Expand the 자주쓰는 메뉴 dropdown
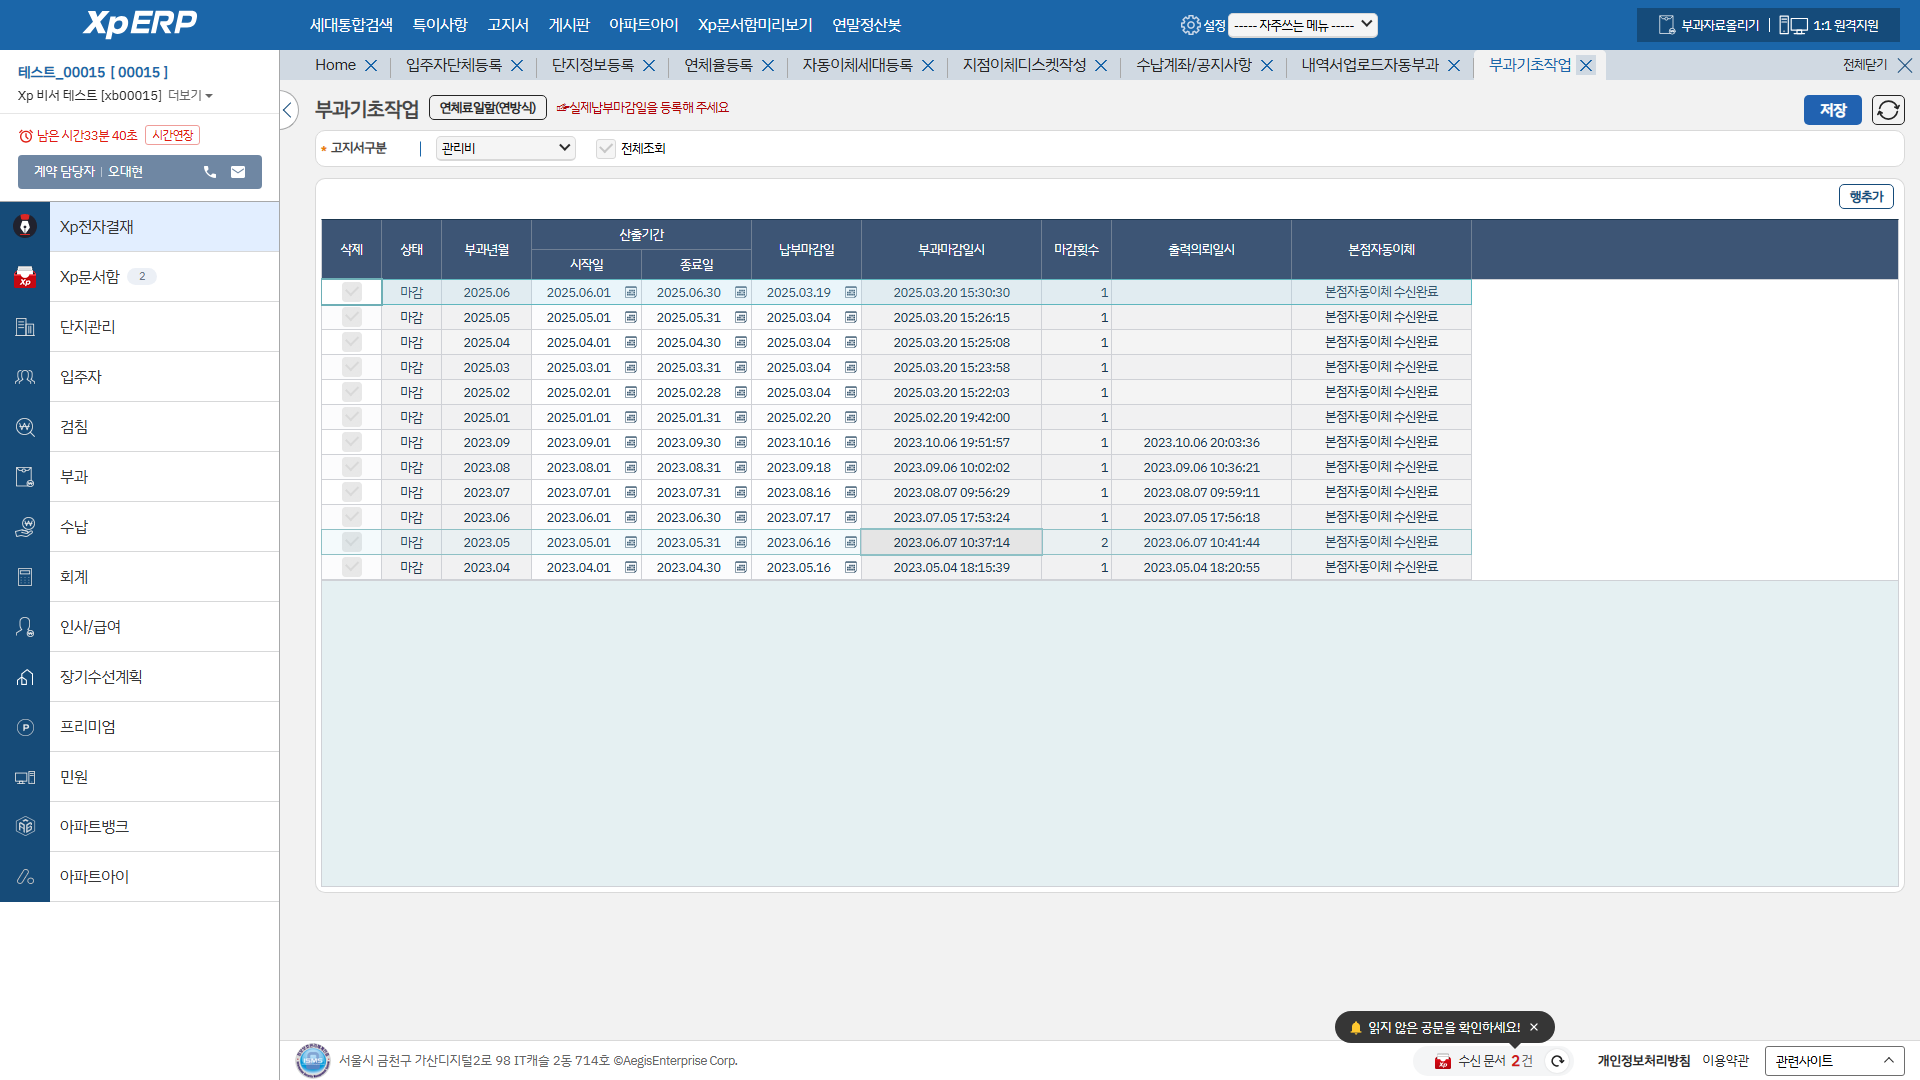The height and width of the screenshot is (1080, 1920). (x=1303, y=25)
